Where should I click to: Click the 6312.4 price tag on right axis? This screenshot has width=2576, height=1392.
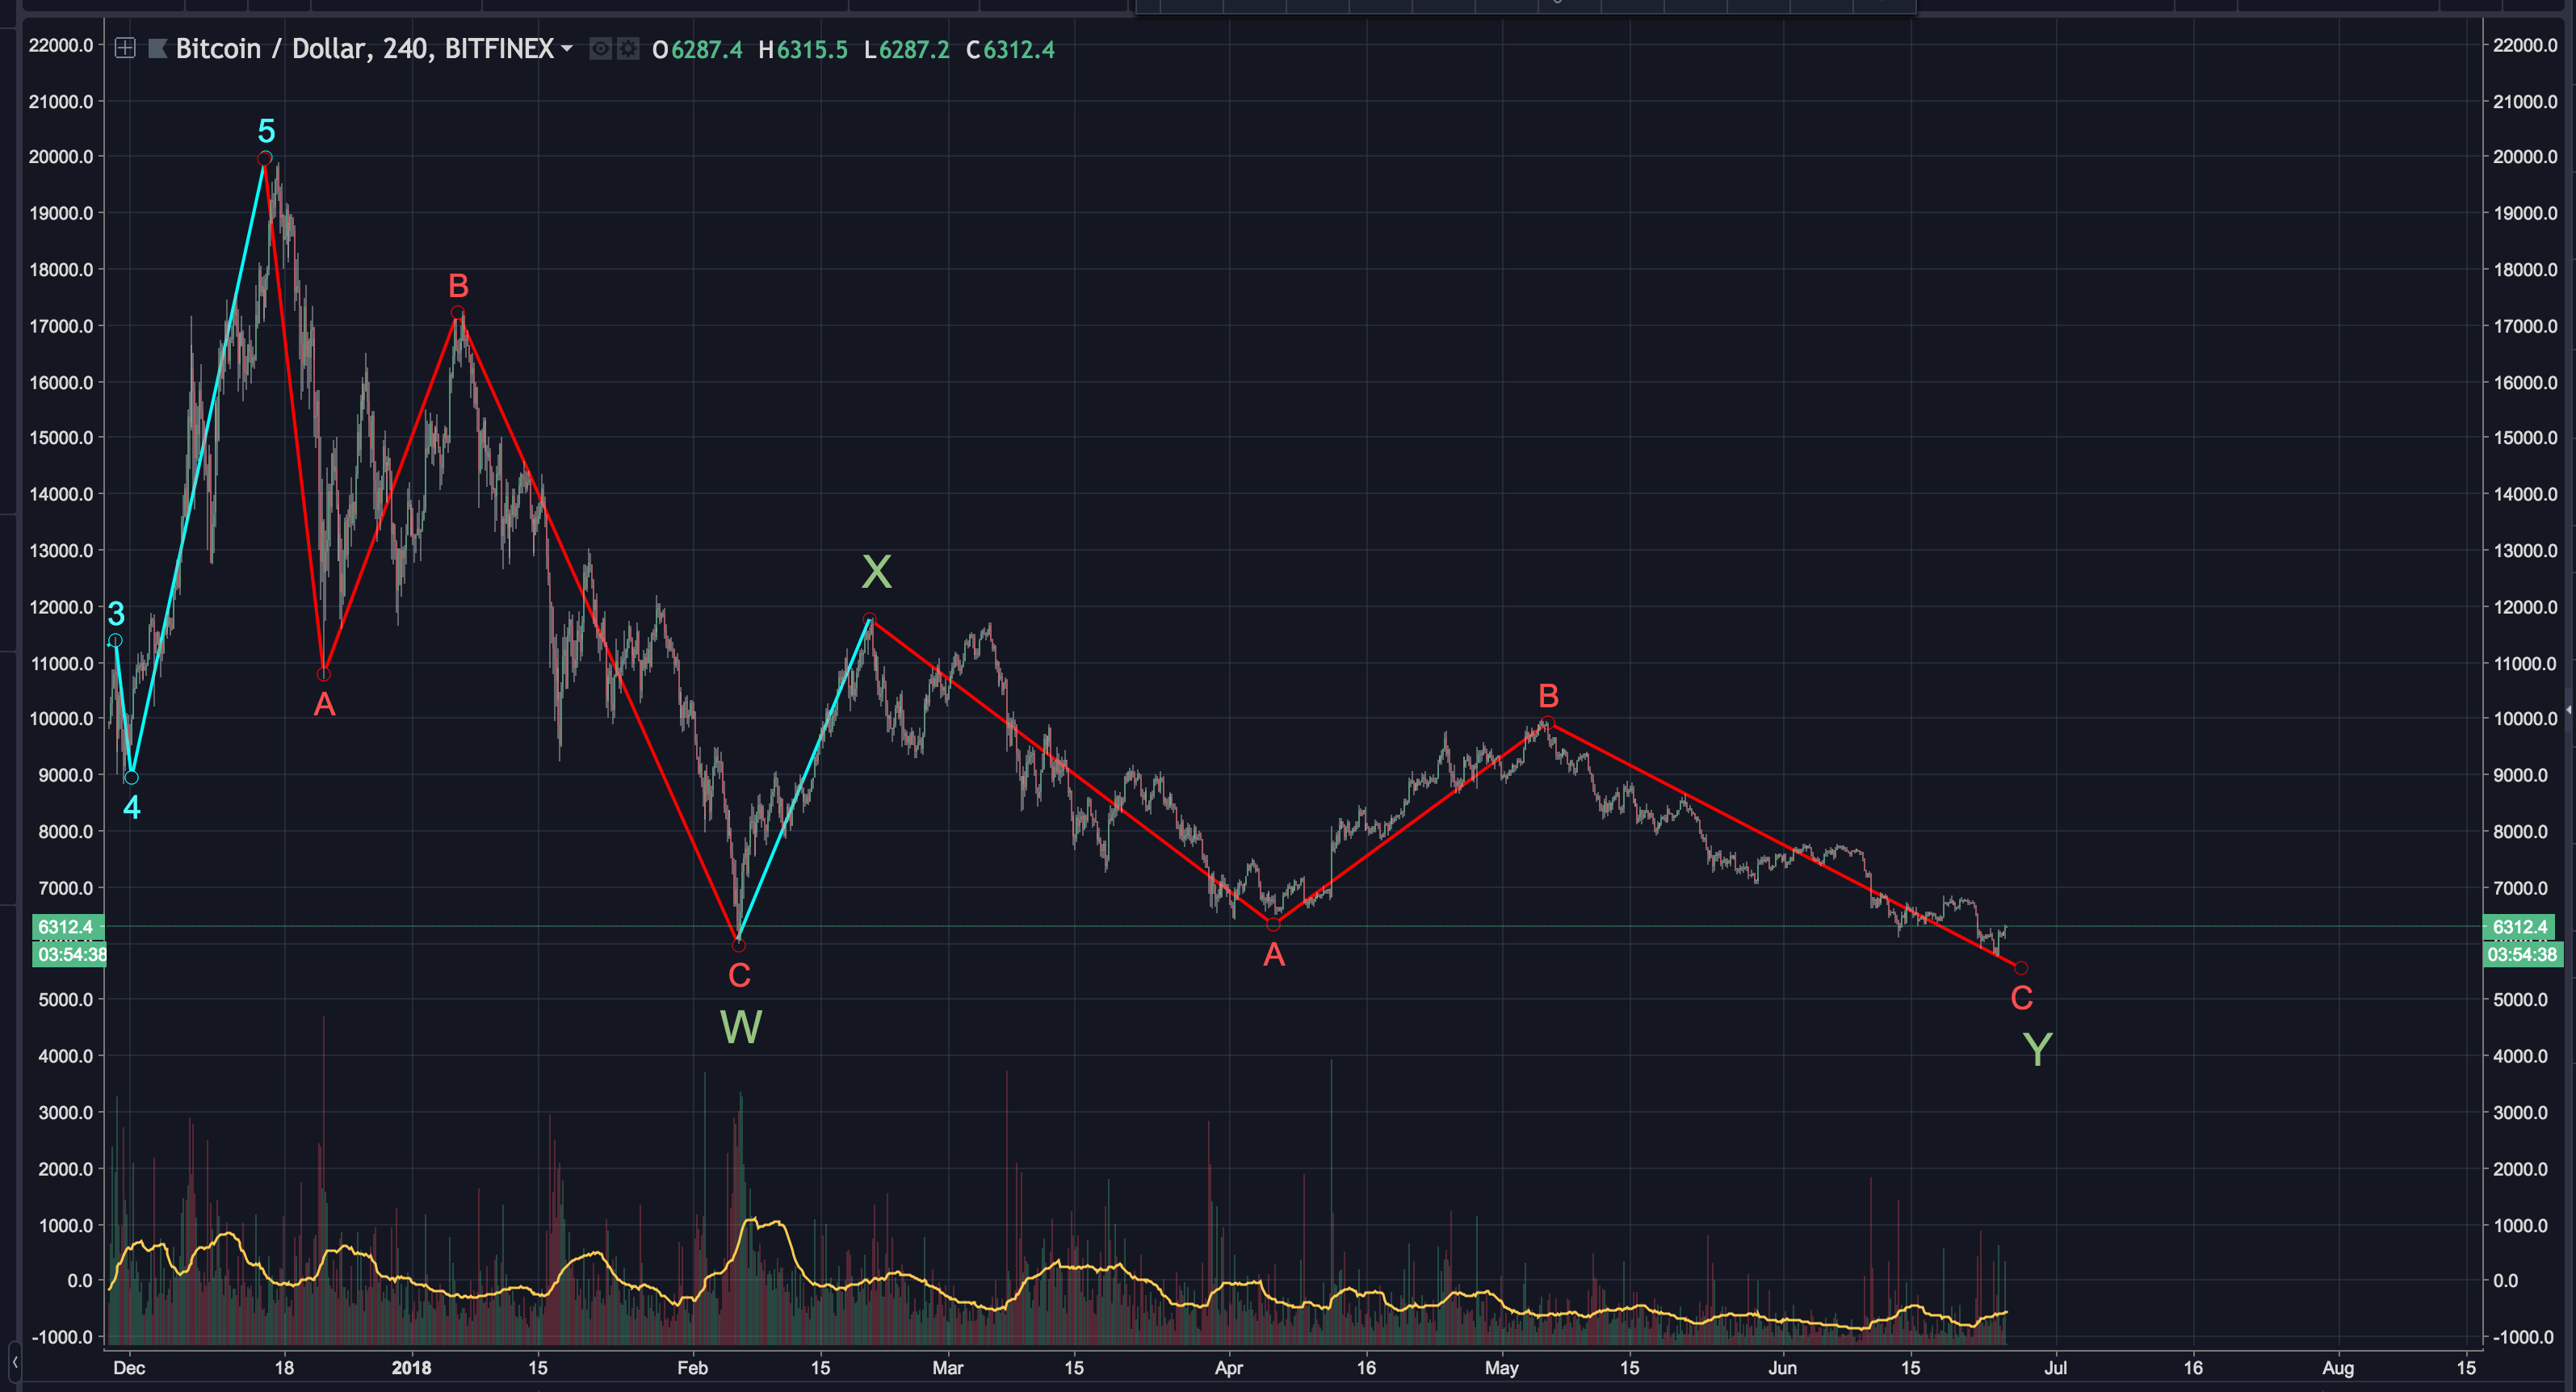(x=2520, y=927)
